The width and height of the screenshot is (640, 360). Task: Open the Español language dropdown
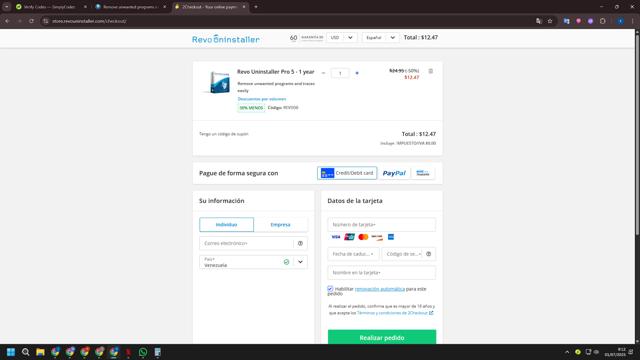tap(380, 38)
